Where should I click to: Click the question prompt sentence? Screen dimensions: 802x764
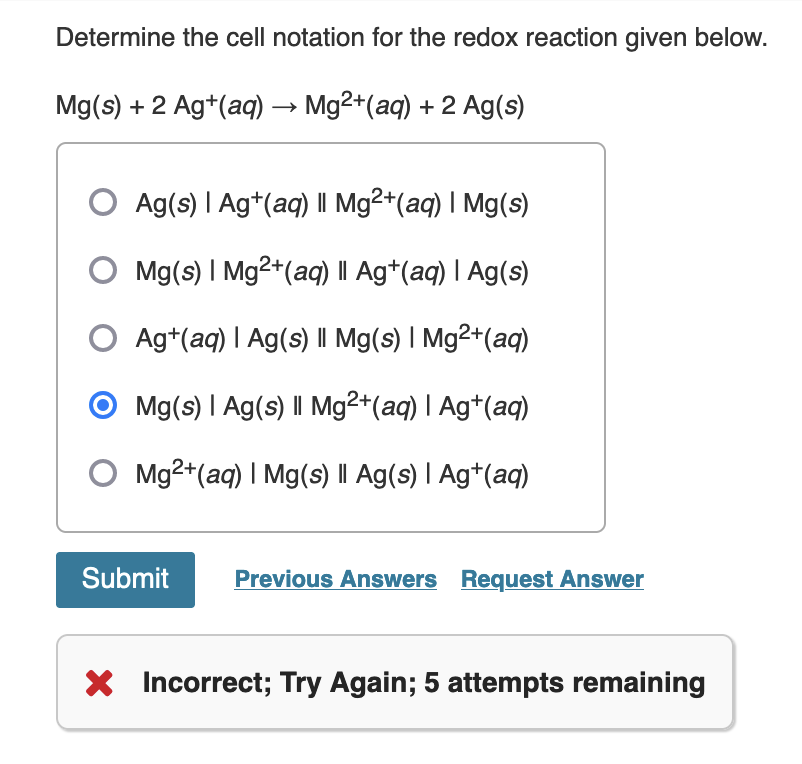412,37
